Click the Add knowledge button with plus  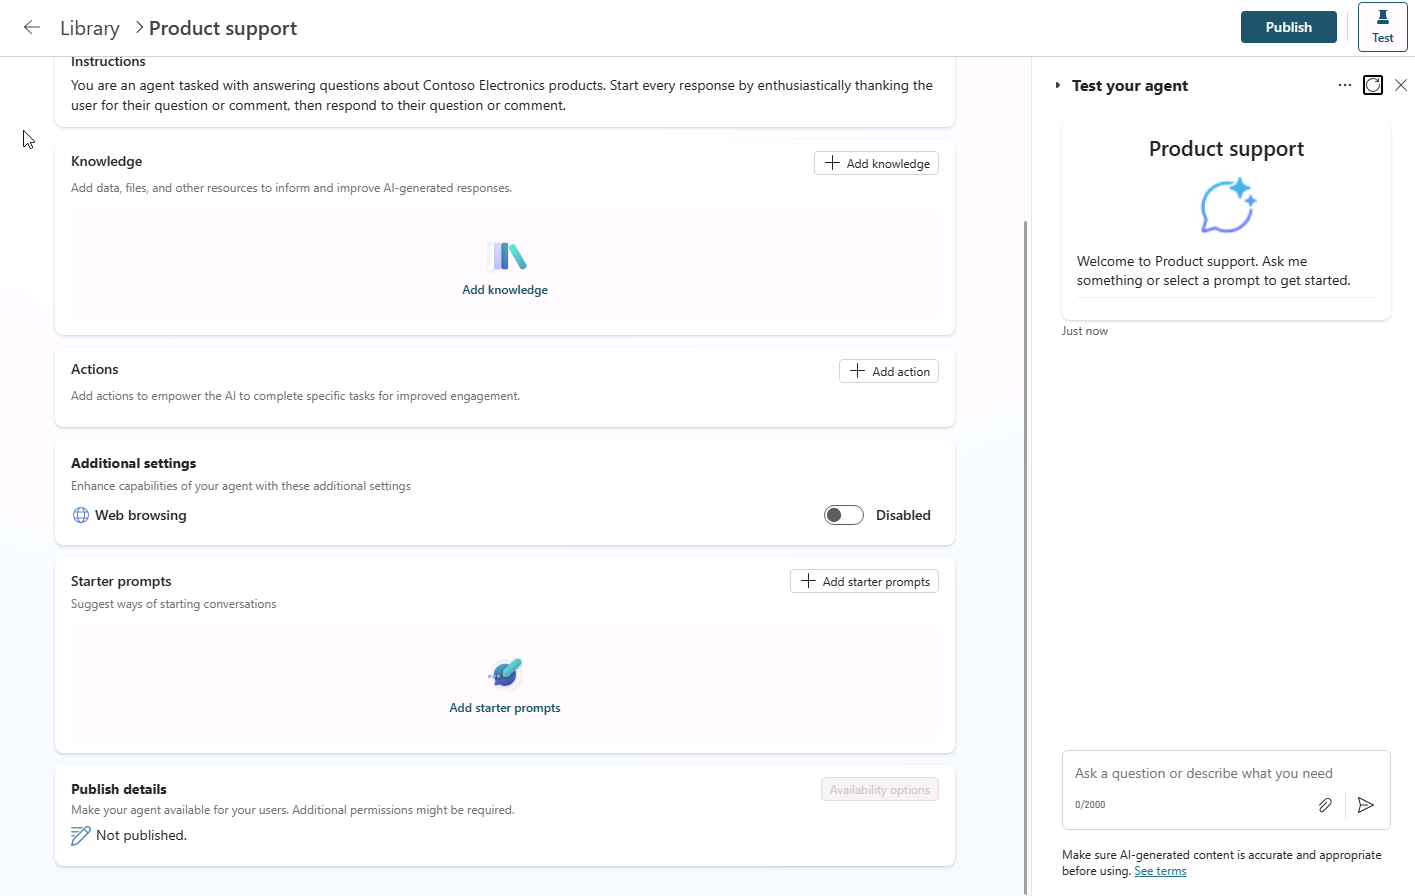[876, 163]
